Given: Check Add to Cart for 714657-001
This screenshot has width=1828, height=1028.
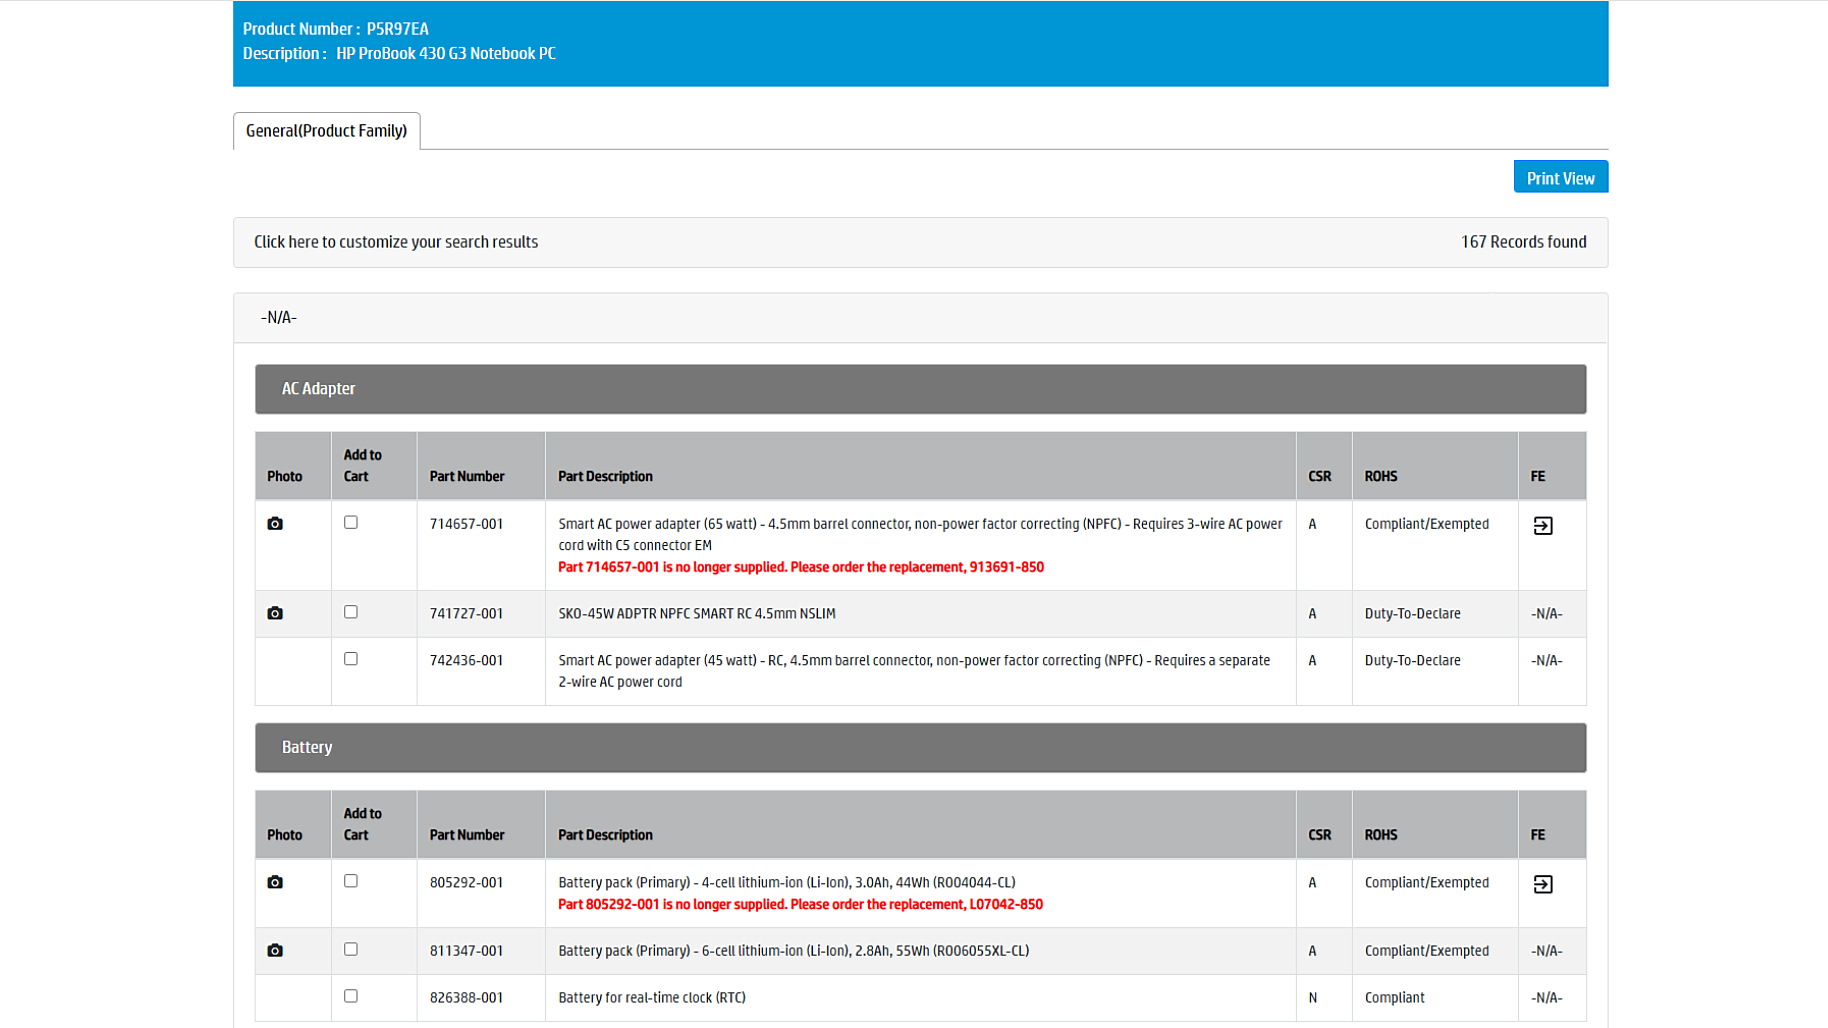Looking at the screenshot, I should pos(351,522).
